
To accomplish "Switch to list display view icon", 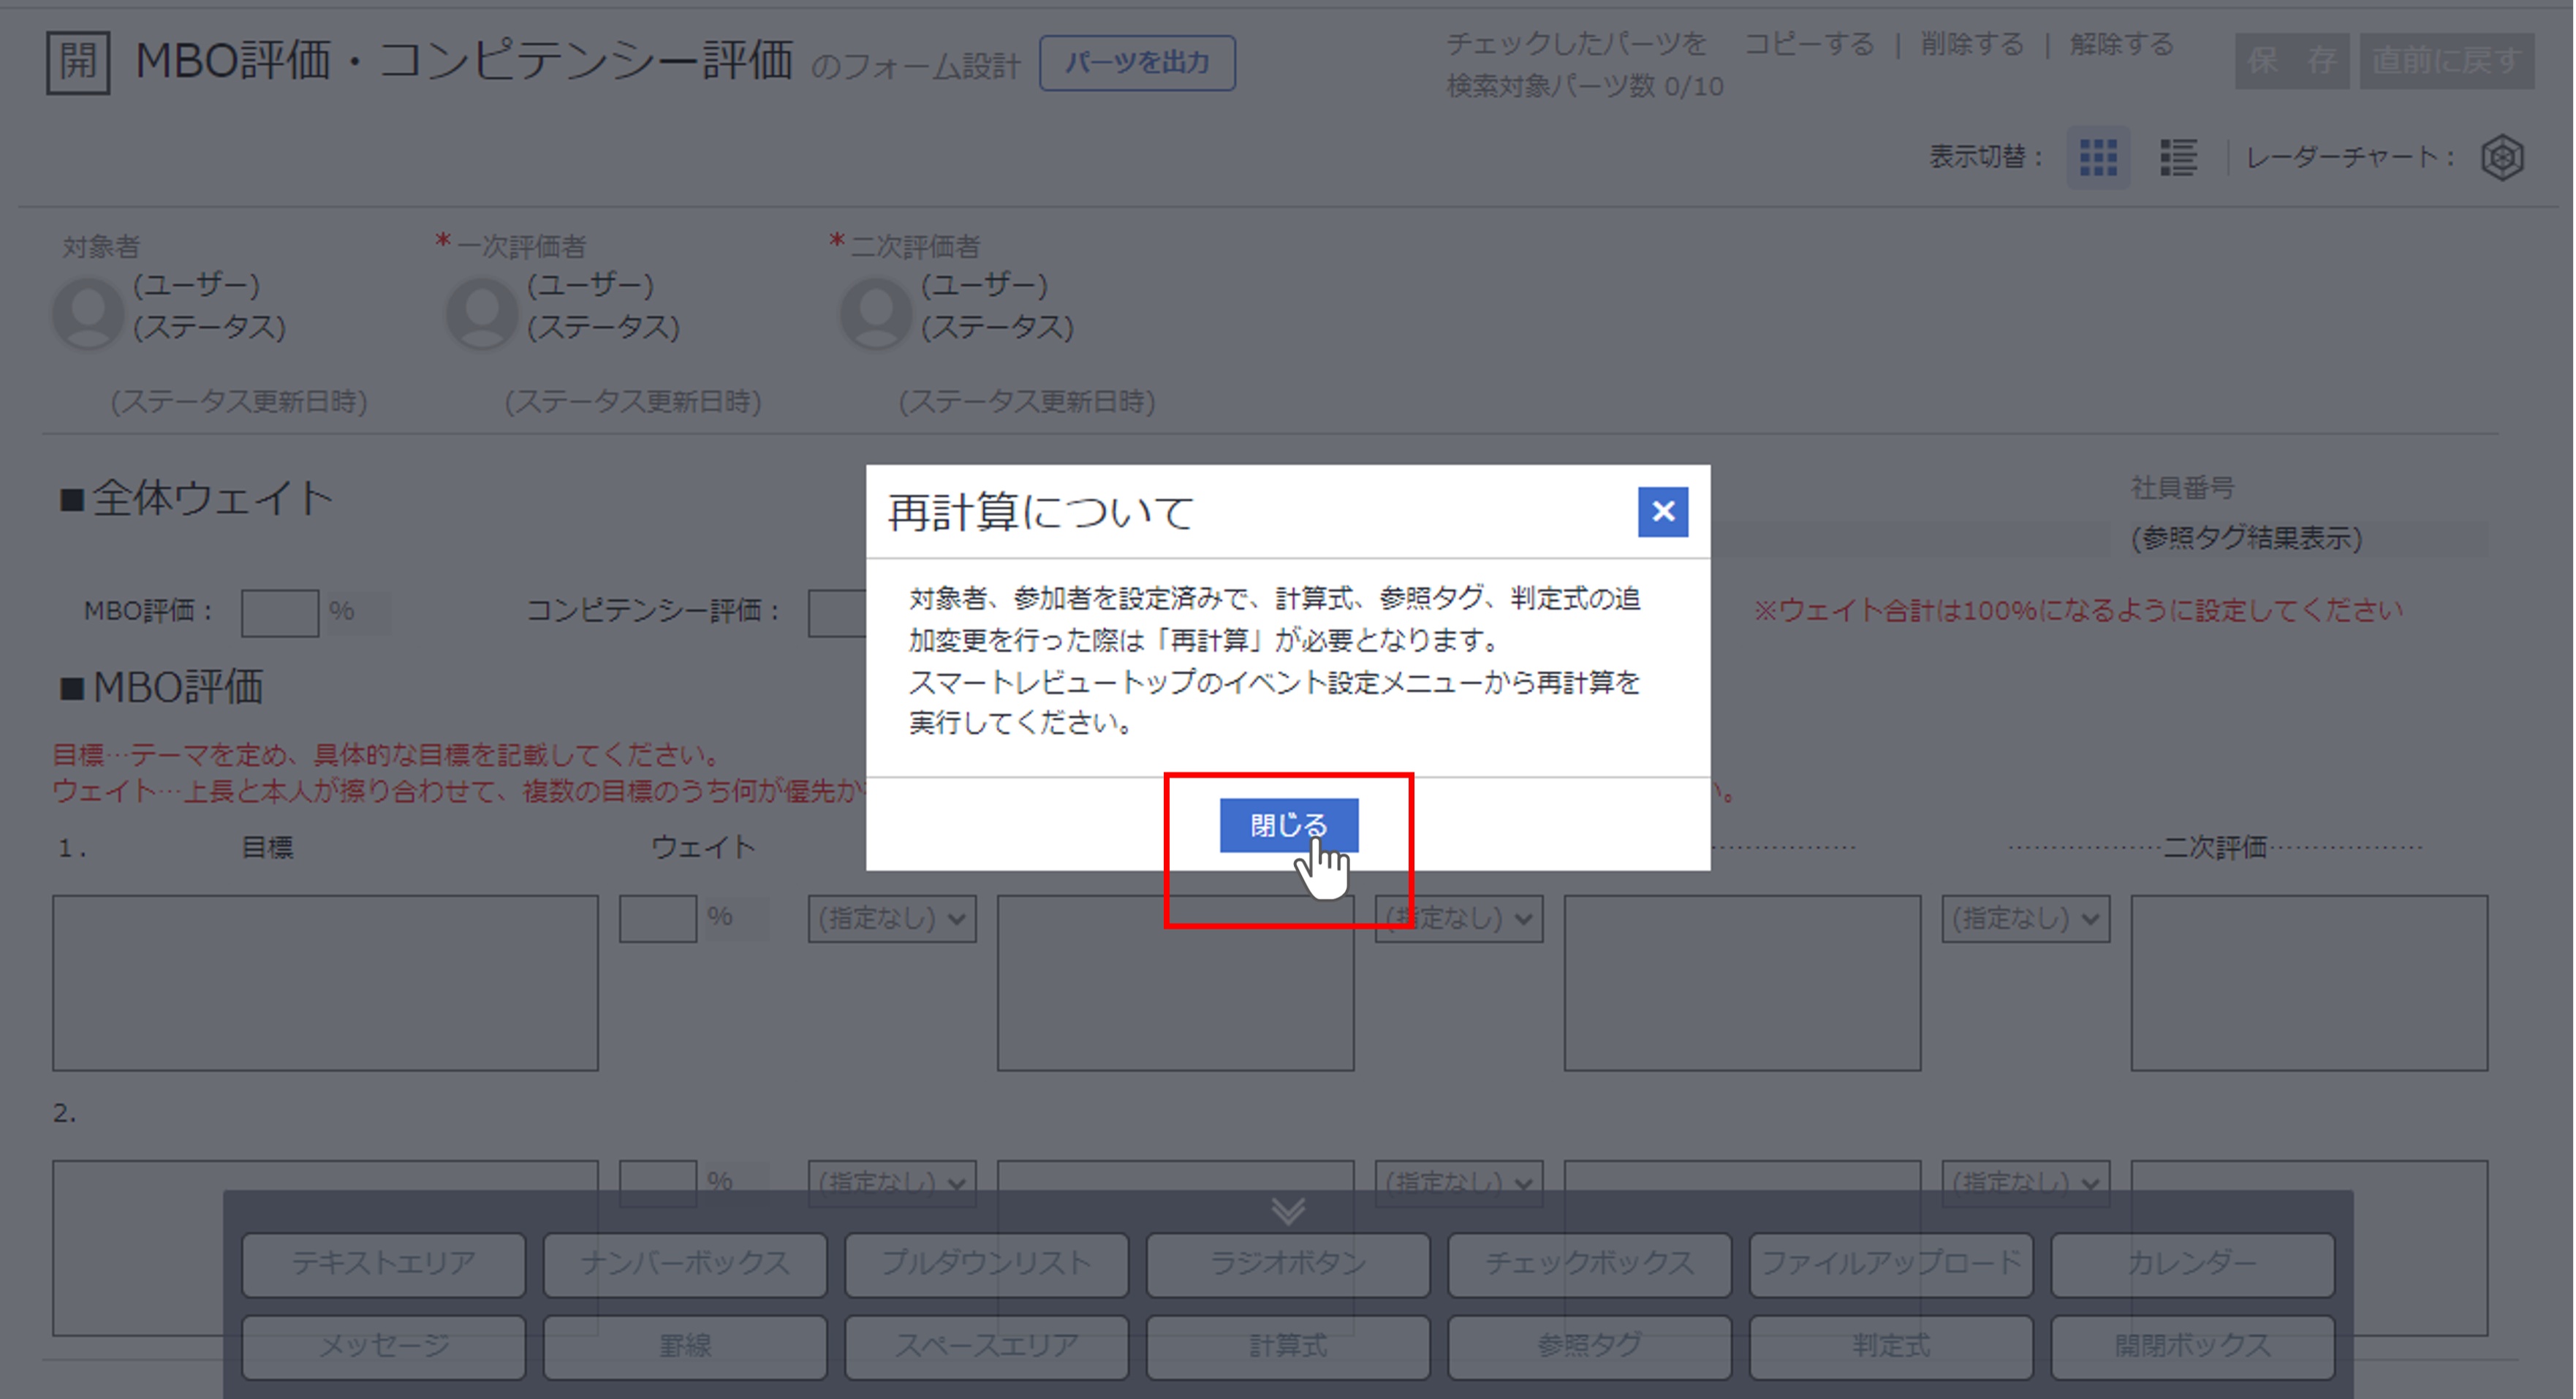I will click(x=2178, y=158).
